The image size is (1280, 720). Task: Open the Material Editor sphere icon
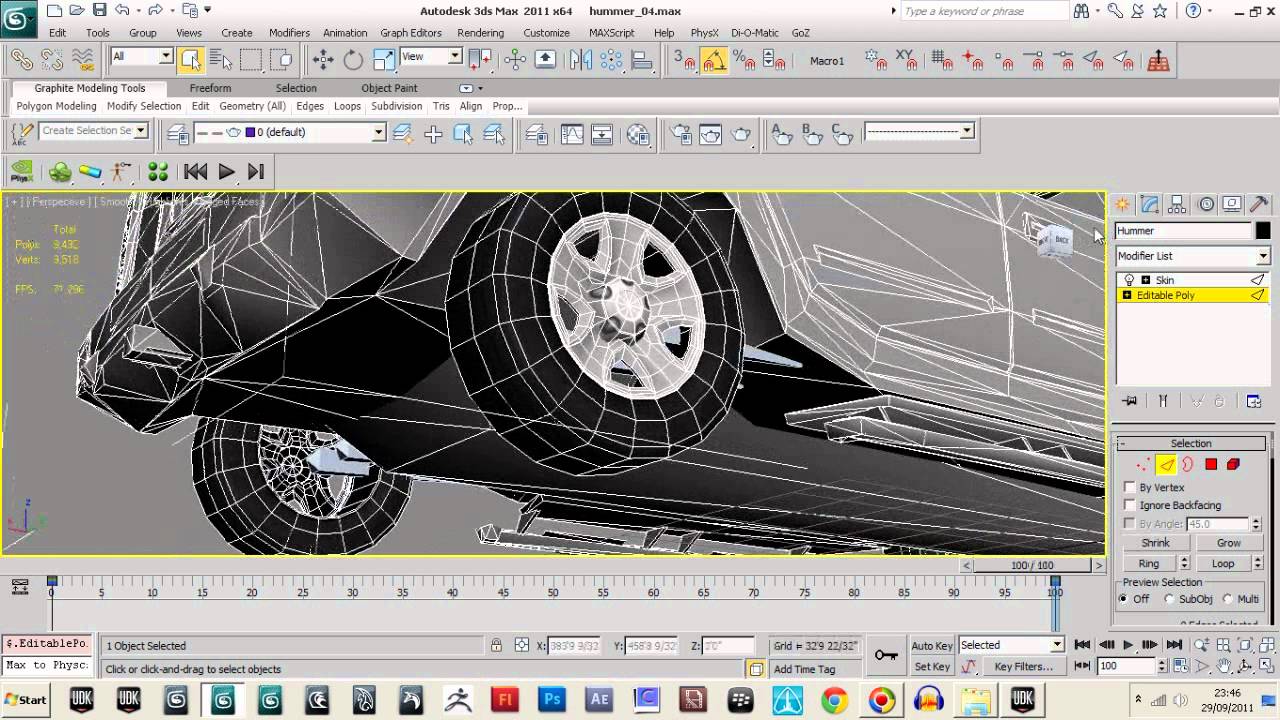[x=637, y=134]
